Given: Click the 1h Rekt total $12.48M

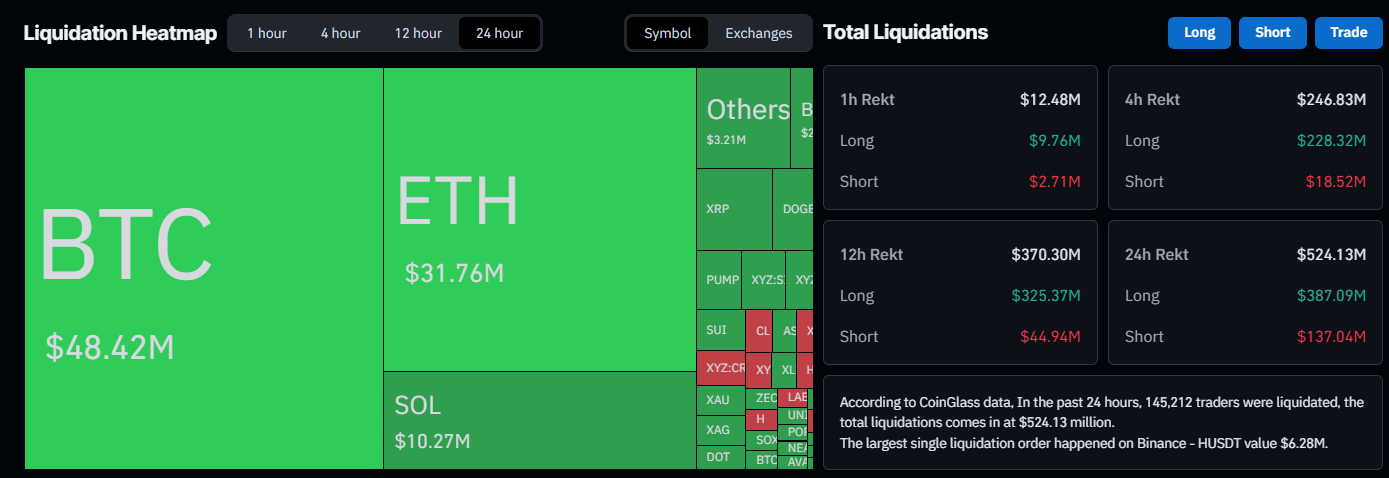Looking at the screenshot, I should [x=1050, y=100].
